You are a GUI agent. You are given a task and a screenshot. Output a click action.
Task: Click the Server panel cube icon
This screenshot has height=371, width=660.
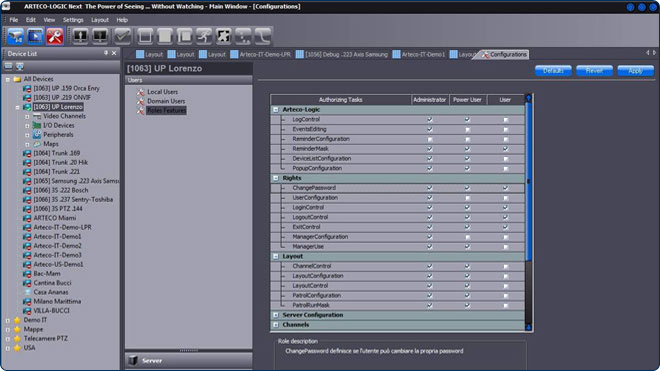pos(133,360)
